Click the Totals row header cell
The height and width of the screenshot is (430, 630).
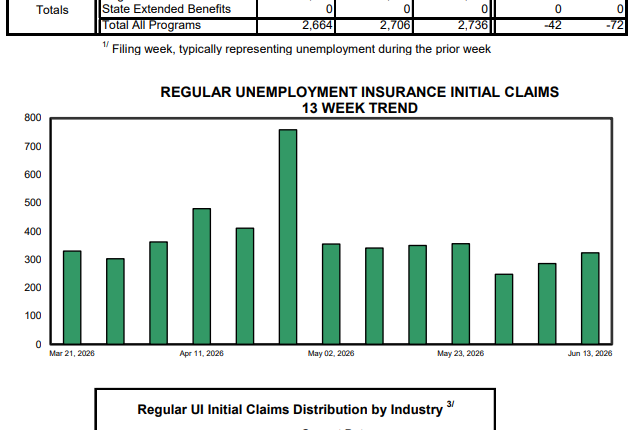(x=52, y=10)
